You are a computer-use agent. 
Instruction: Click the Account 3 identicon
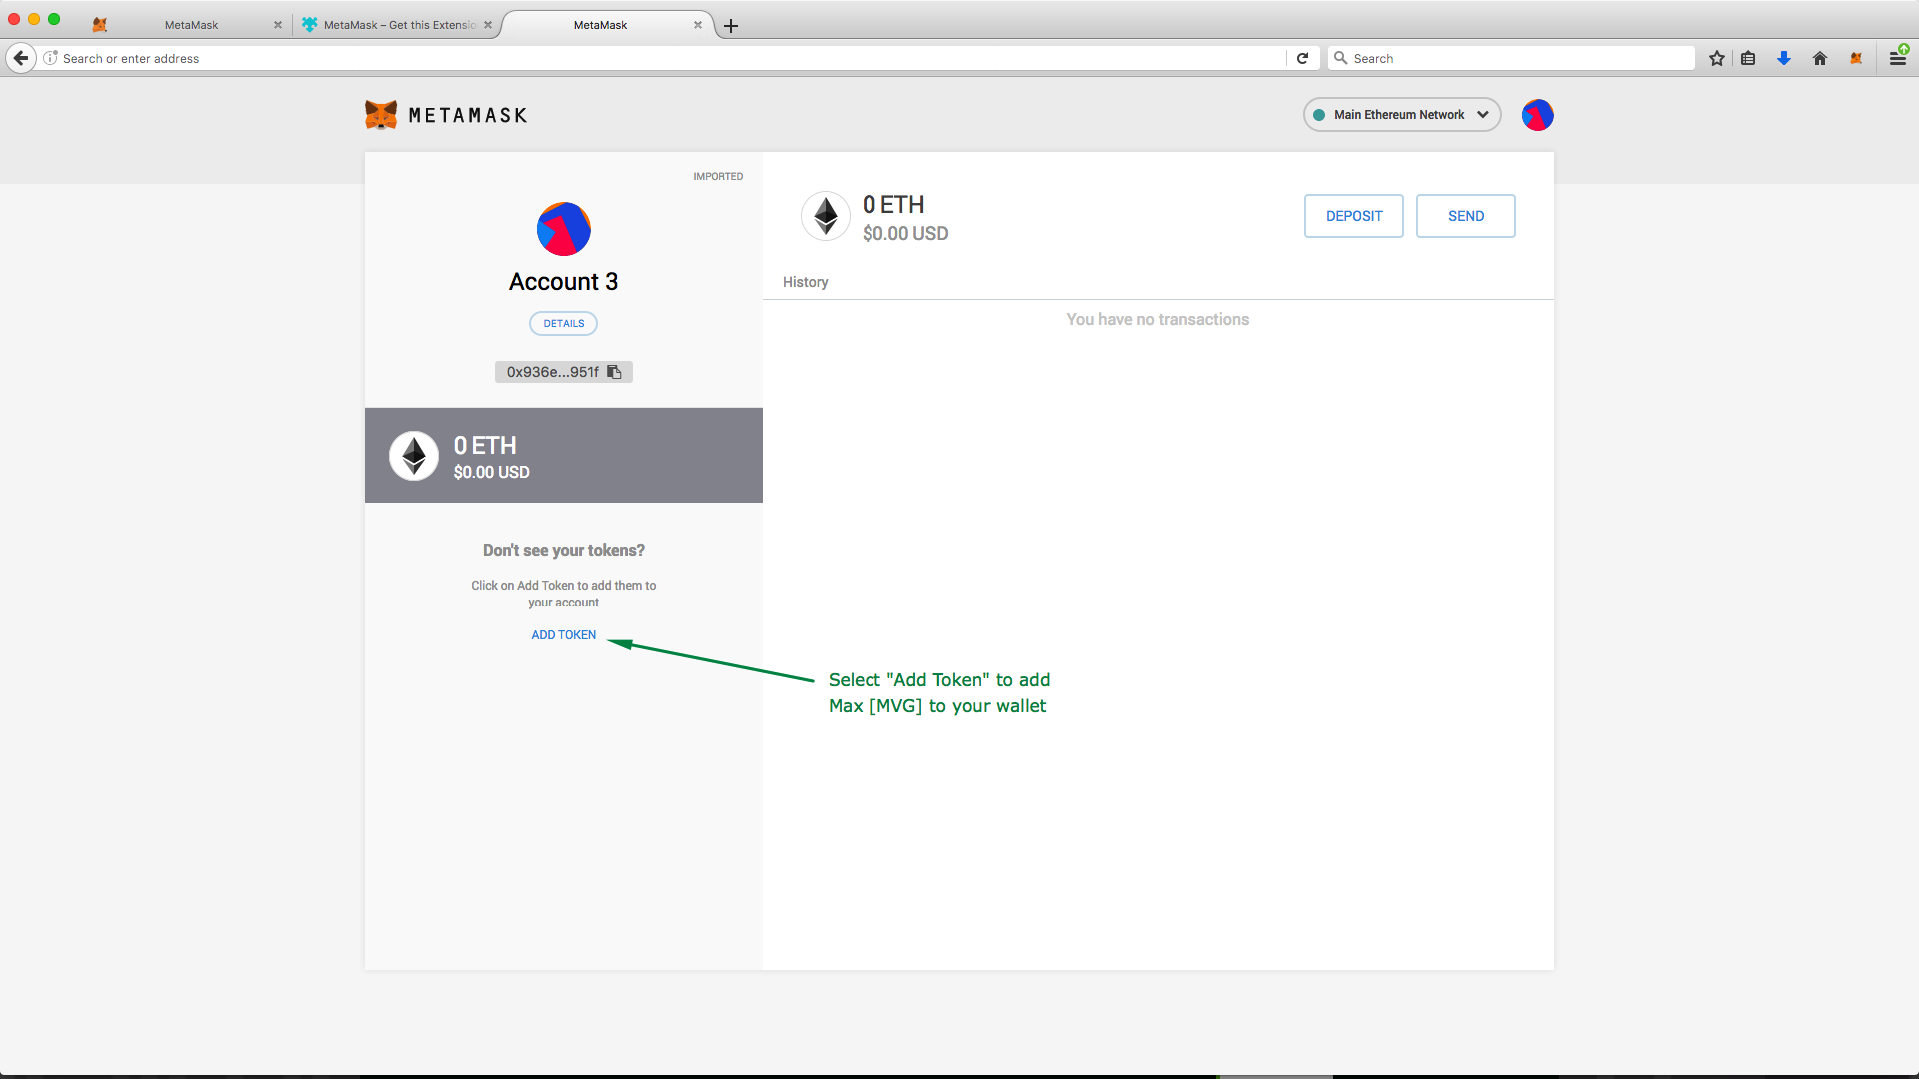coord(564,229)
